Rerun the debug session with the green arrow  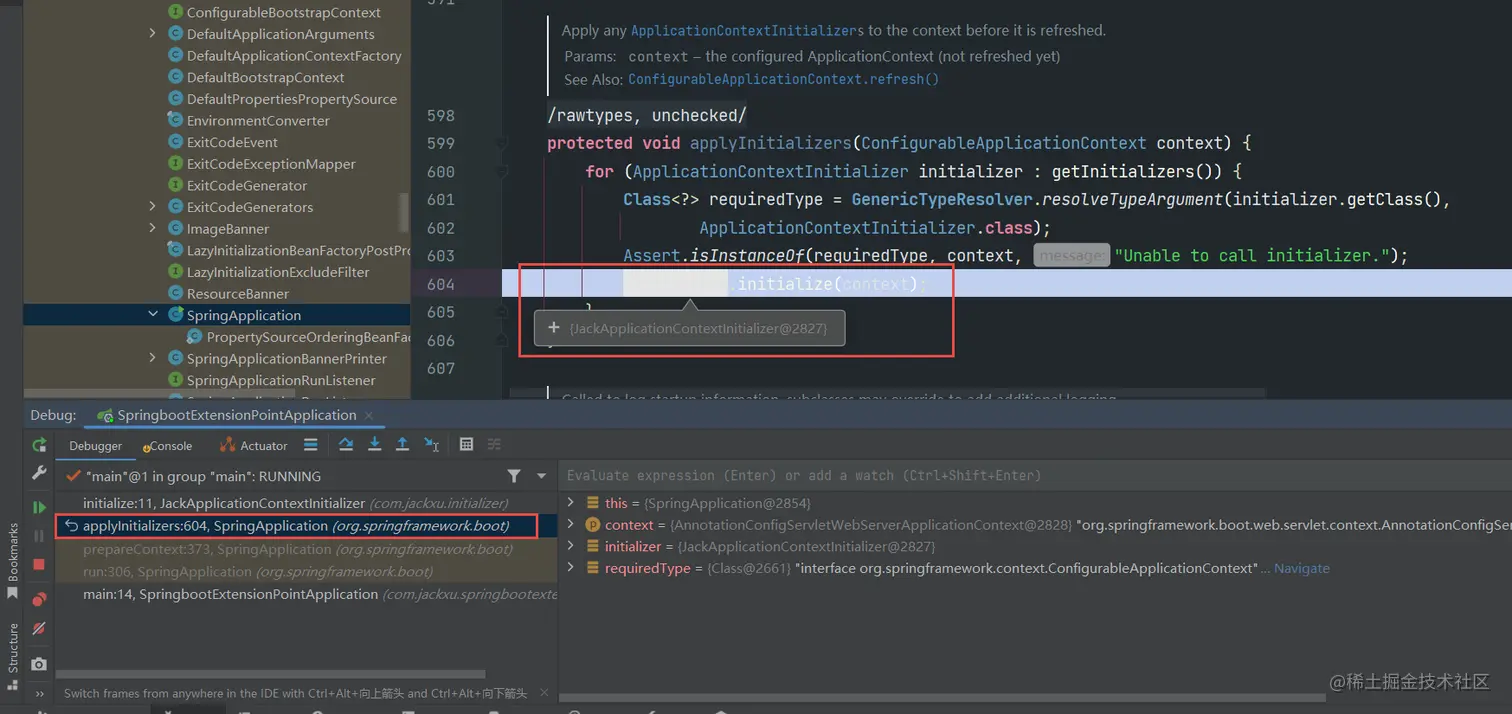click(39, 445)
